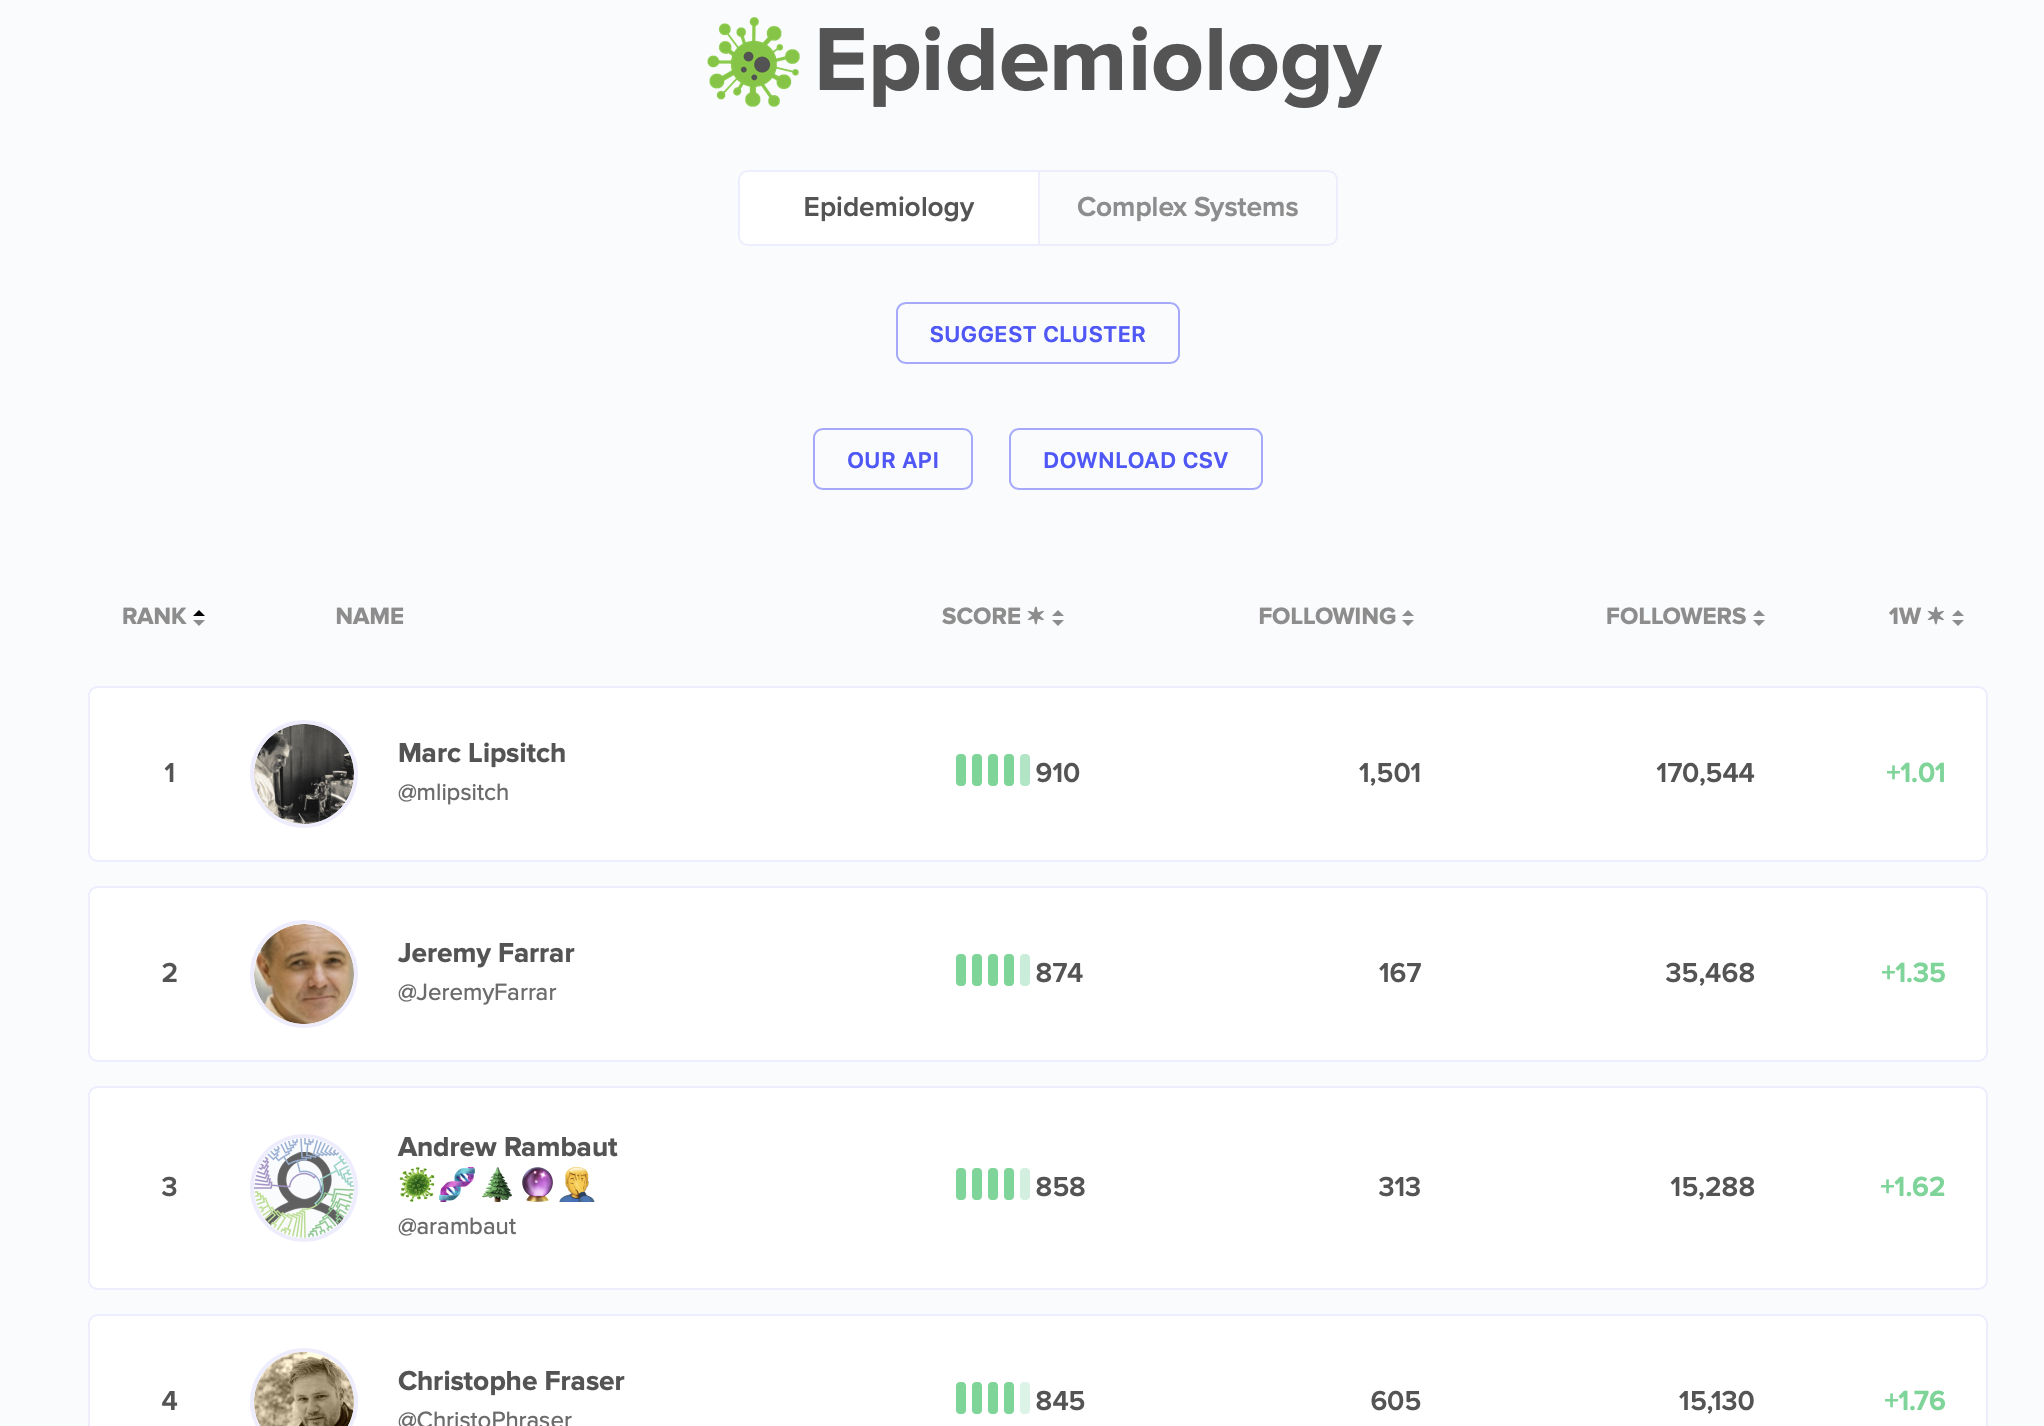Click Marc Lipsitch's profile picture

pyautogui.click(x=303, y=773)
